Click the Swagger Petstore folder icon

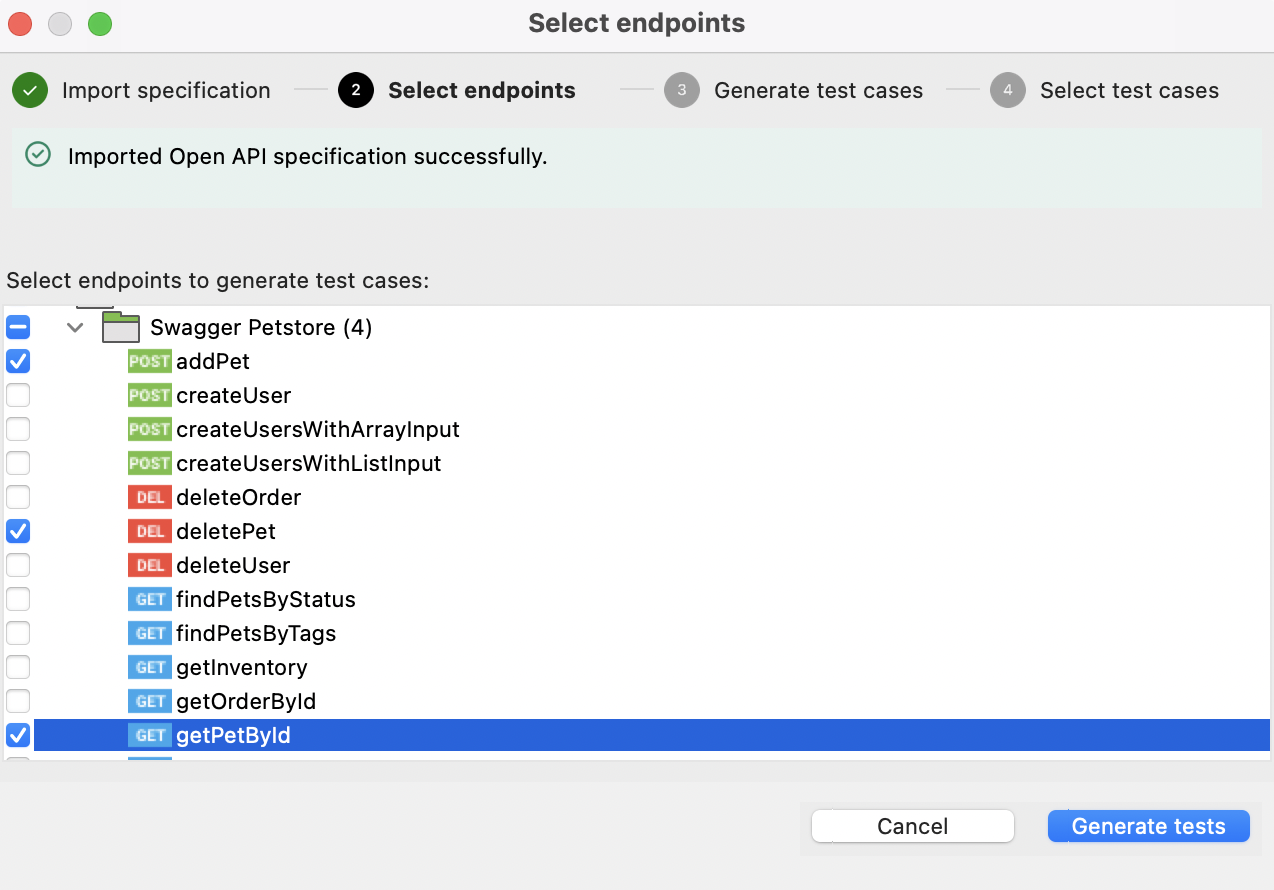pyautogui.click(x=120, y=326)
